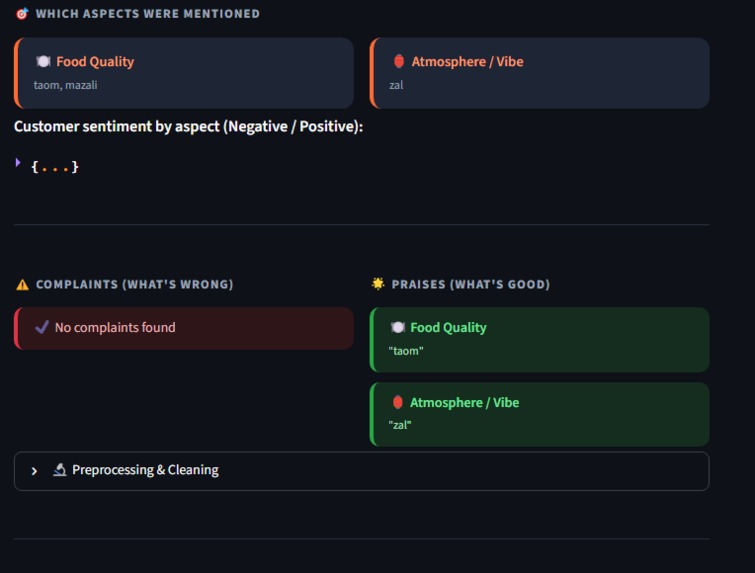
Task: Expand the collapsed JSON sentiment object
Action: [x=18, y=162]
